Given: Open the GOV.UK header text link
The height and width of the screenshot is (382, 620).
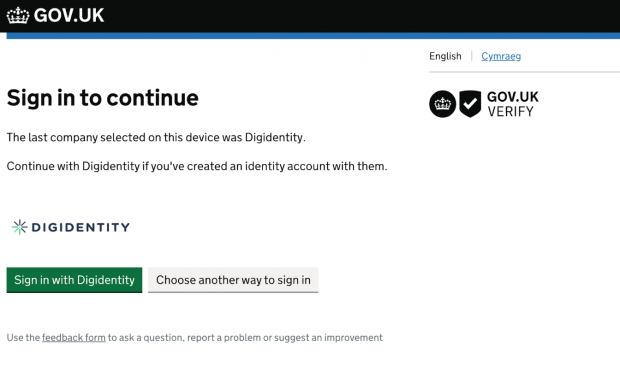Looking at the screenshot, I should 69,15.
